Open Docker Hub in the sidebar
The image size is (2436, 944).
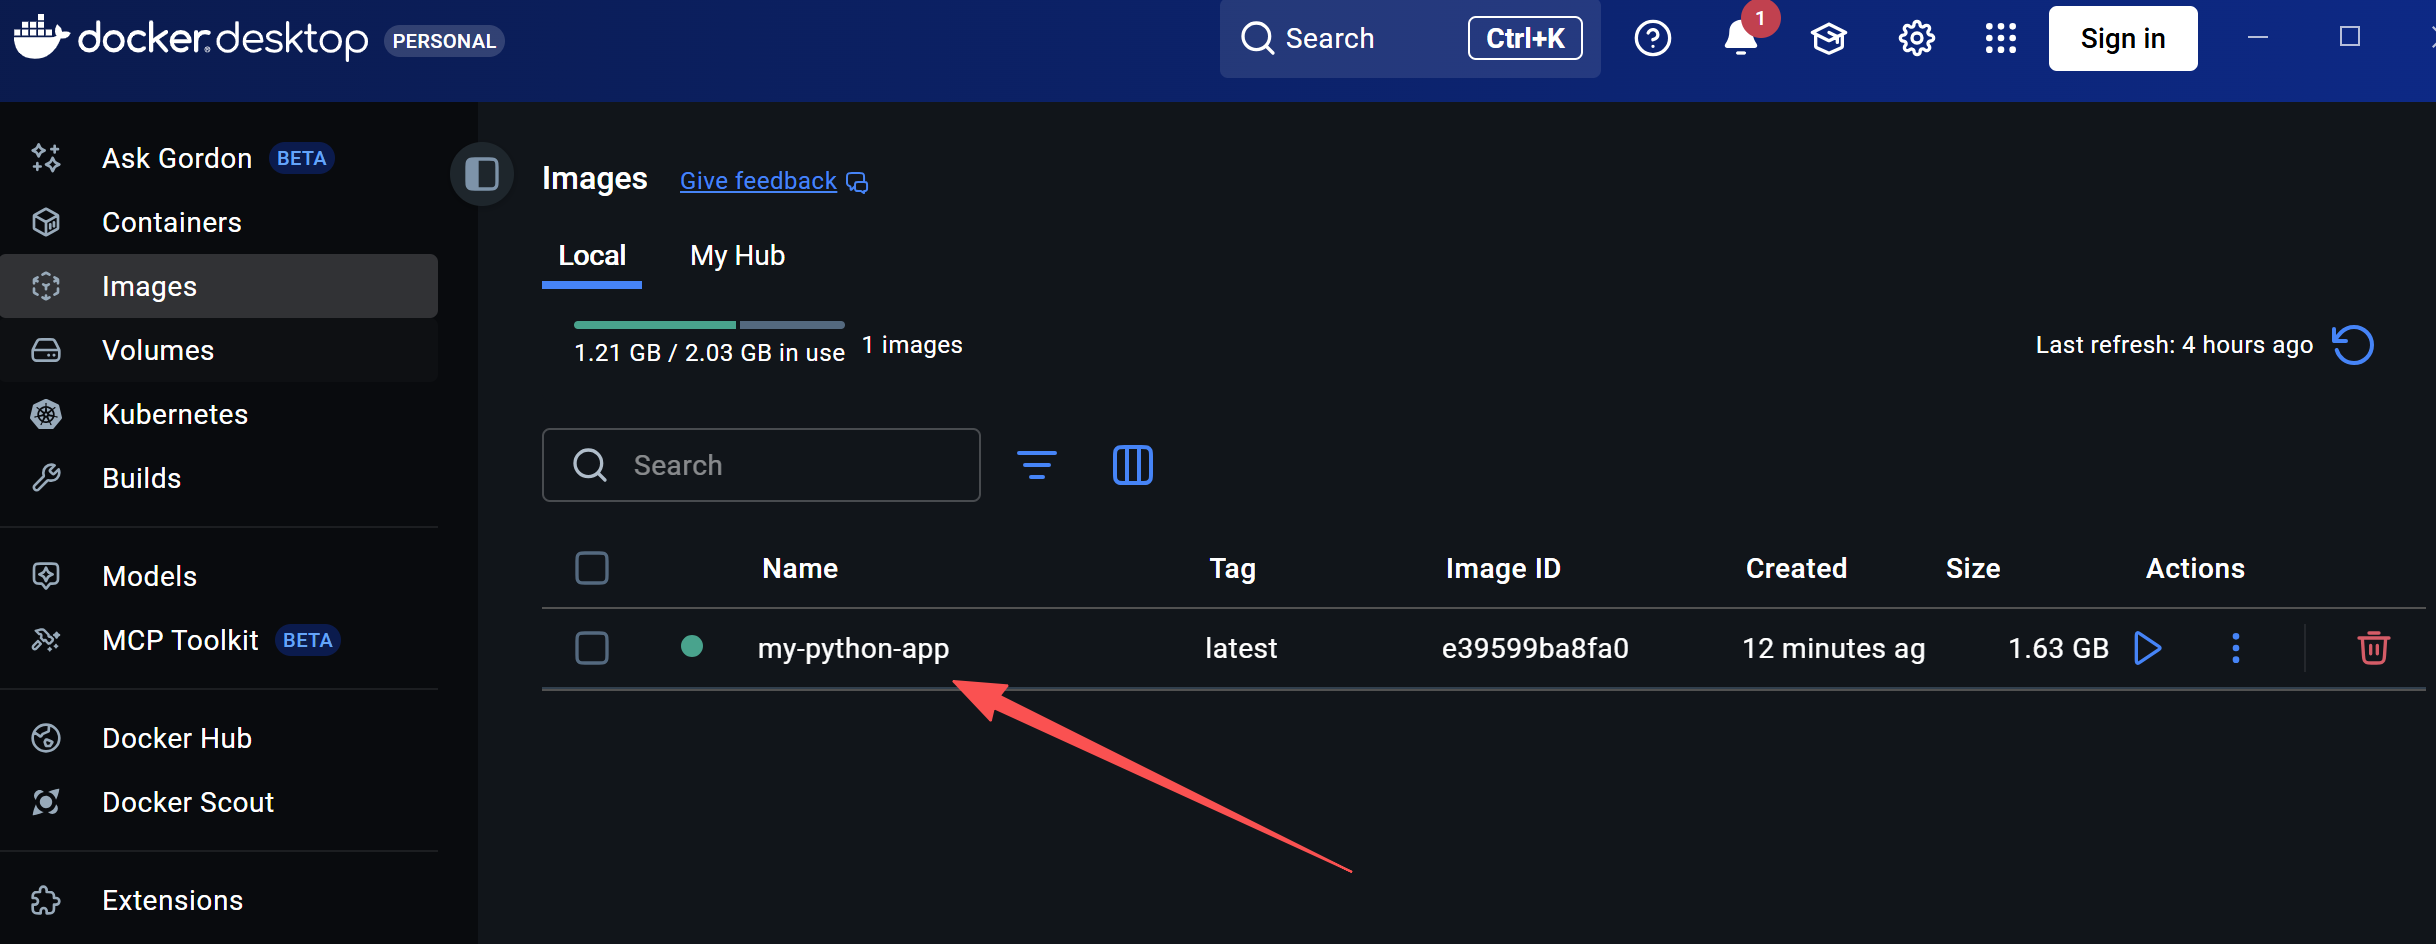219,738
